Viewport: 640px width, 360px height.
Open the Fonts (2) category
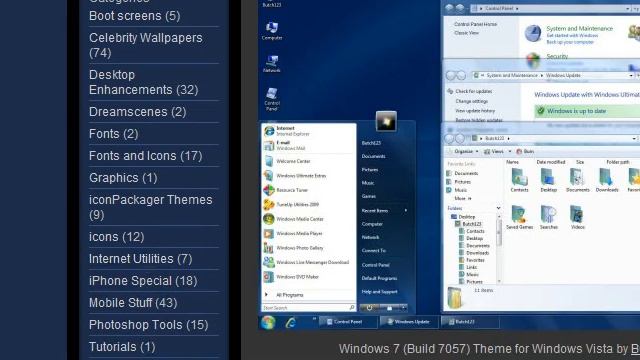pyautogui.click(x=114, y=134)
